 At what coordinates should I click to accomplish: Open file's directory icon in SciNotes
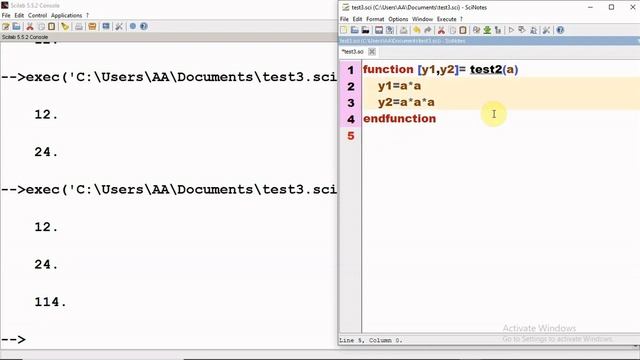365,30
